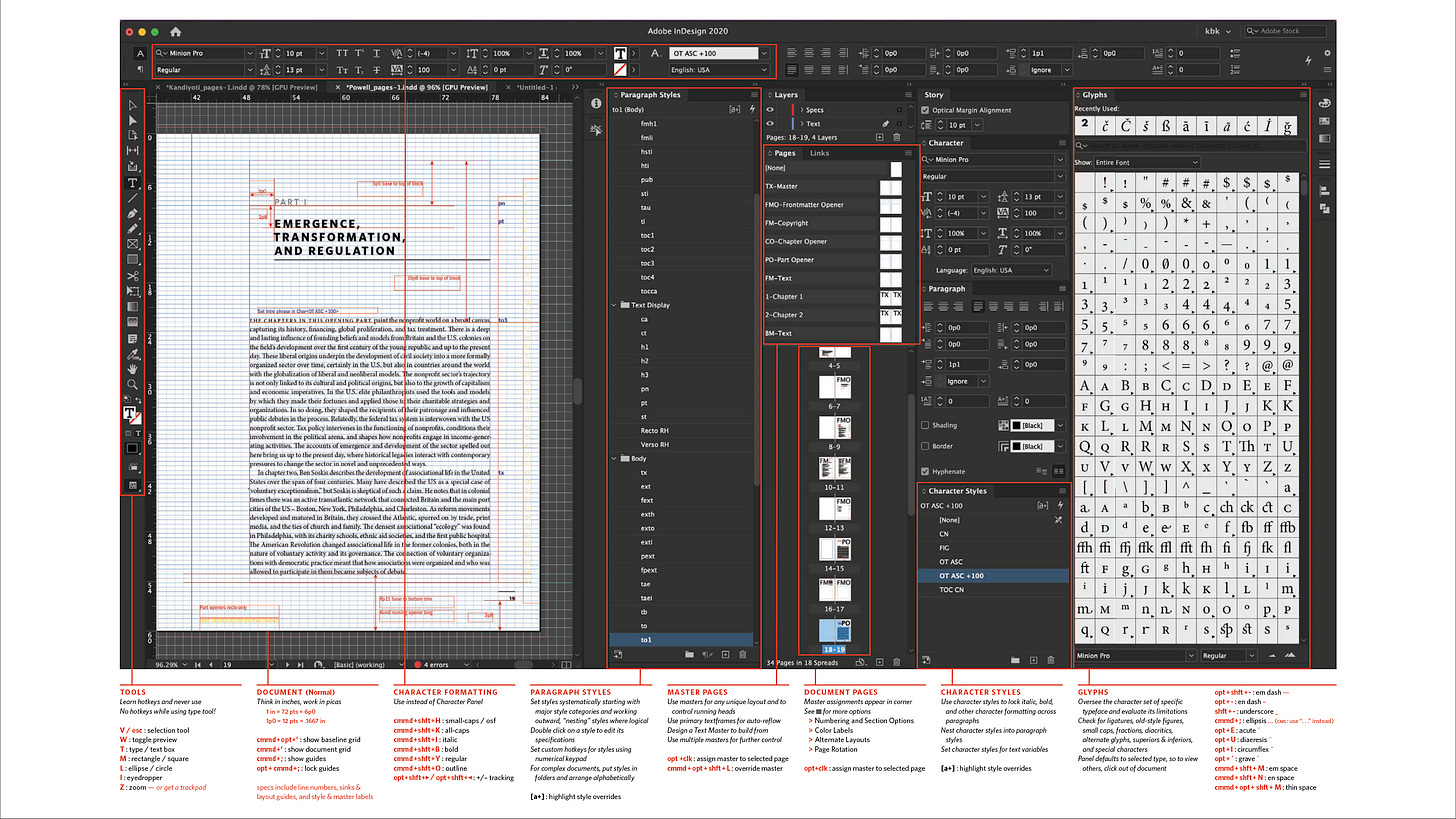Open Language English: USA dropdown in Character panel
The image size is (1456, 819).
1011,270
